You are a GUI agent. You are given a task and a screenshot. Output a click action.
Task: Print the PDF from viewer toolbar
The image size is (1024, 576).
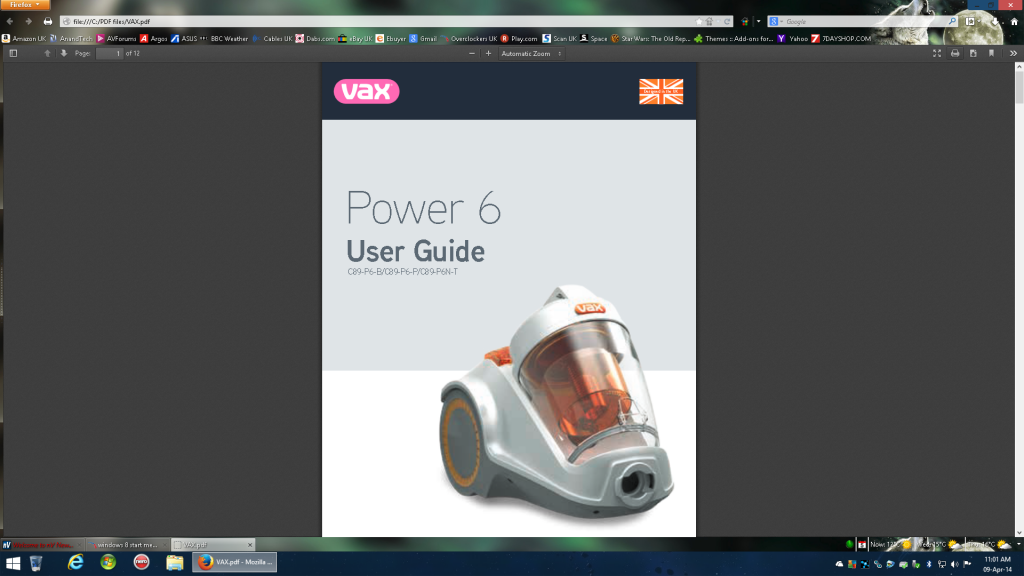[955, 54]
